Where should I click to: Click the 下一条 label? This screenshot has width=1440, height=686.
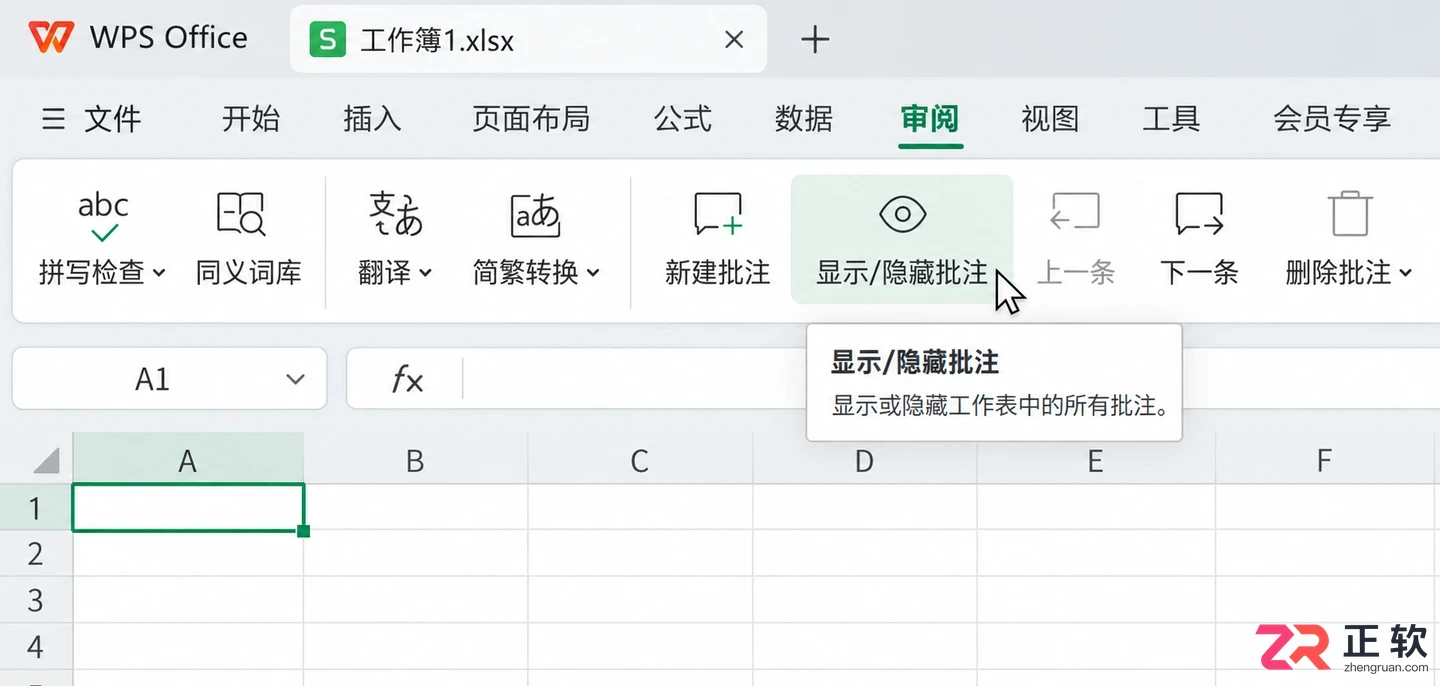(1199, 272)
